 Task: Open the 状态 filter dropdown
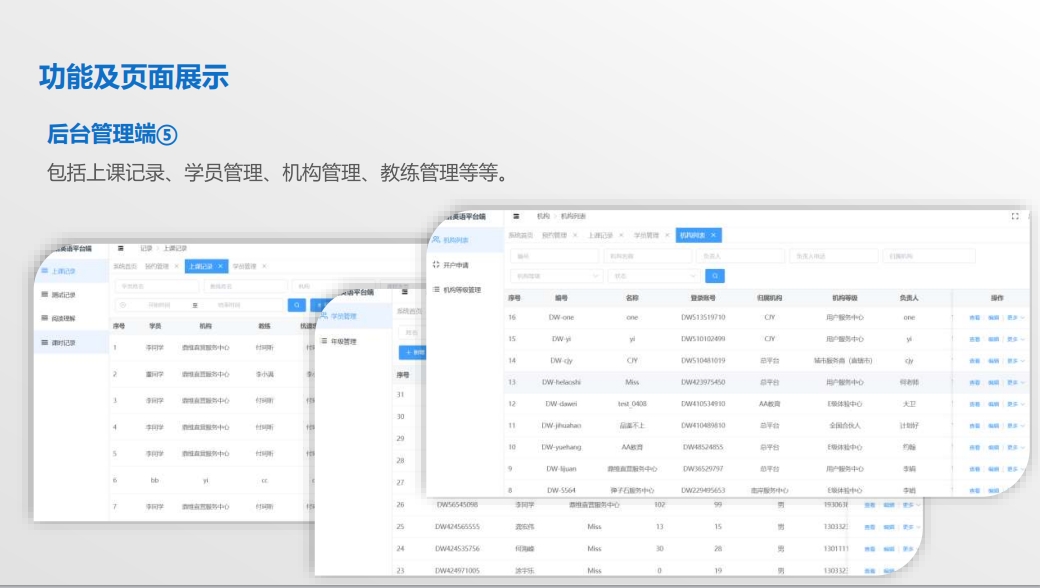point(653,276)
